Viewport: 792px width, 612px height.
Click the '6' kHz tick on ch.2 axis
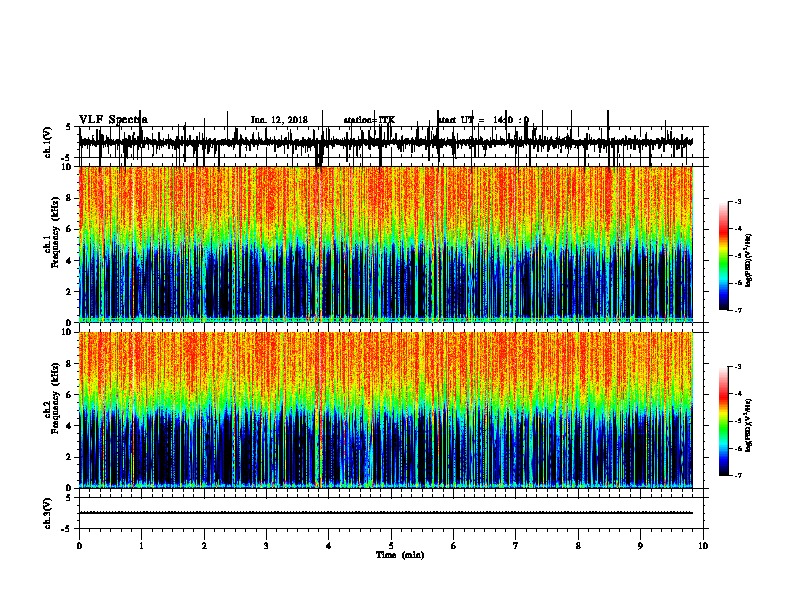coord(69,395)
